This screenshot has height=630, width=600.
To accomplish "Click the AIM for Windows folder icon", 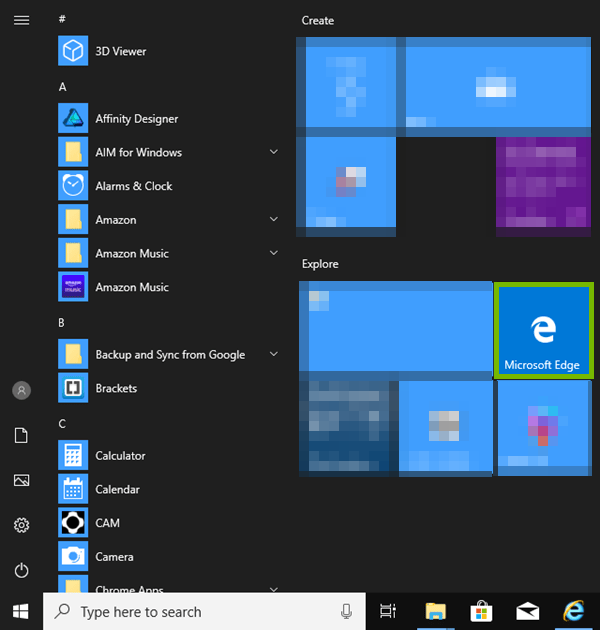I will tap(73, 152).
